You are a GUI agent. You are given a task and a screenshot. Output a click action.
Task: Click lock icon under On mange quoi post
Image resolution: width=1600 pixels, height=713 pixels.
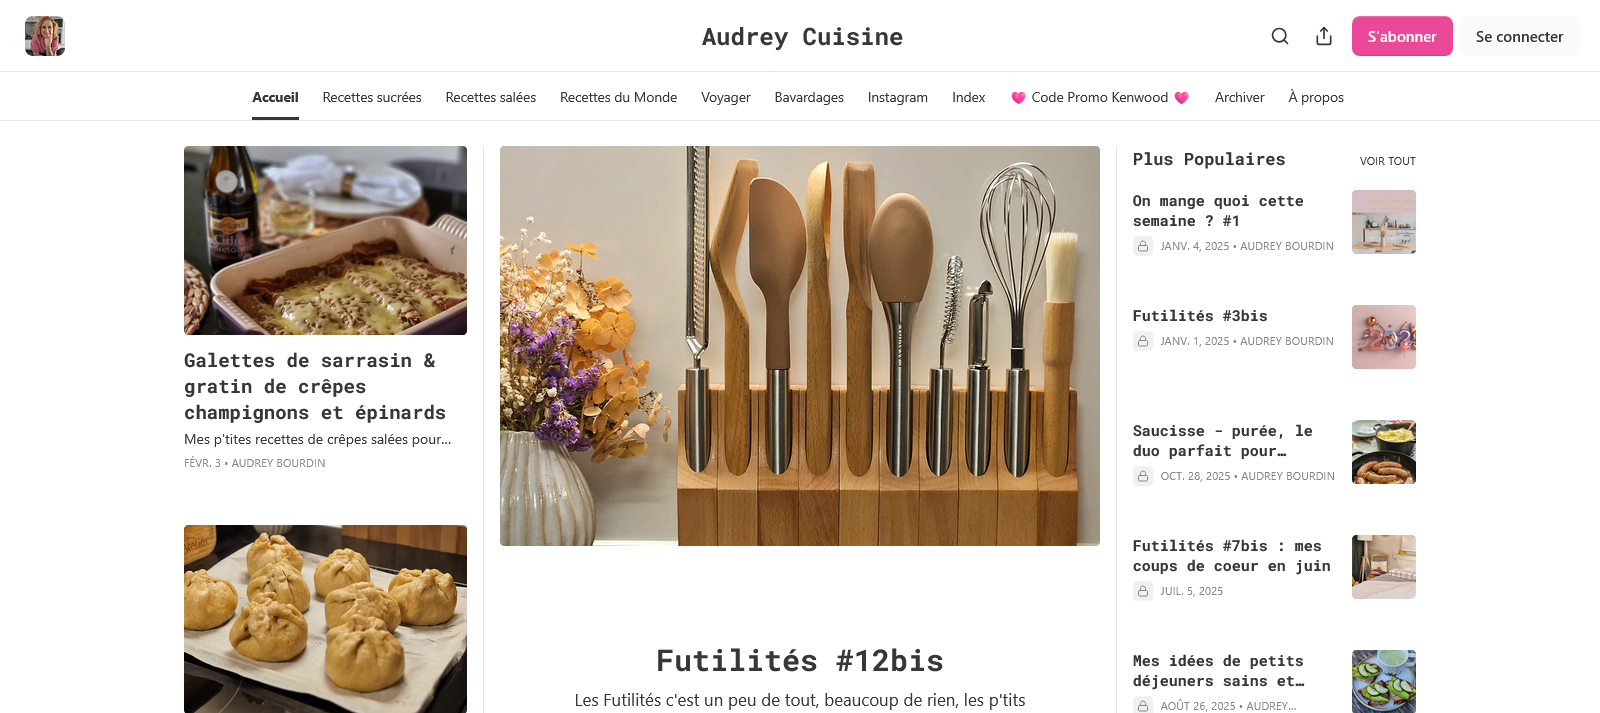pos(1143,246)
